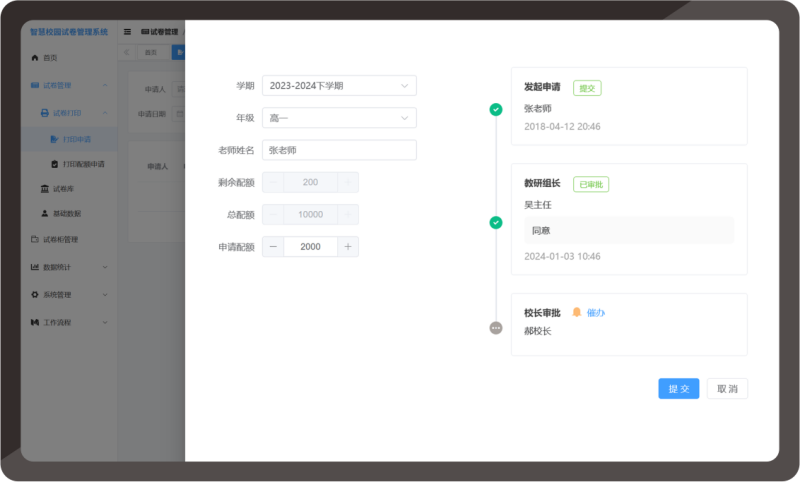The image size is (800, 482).
Task: Switch to the 首页 tab in tab bar
Action: 151,52
